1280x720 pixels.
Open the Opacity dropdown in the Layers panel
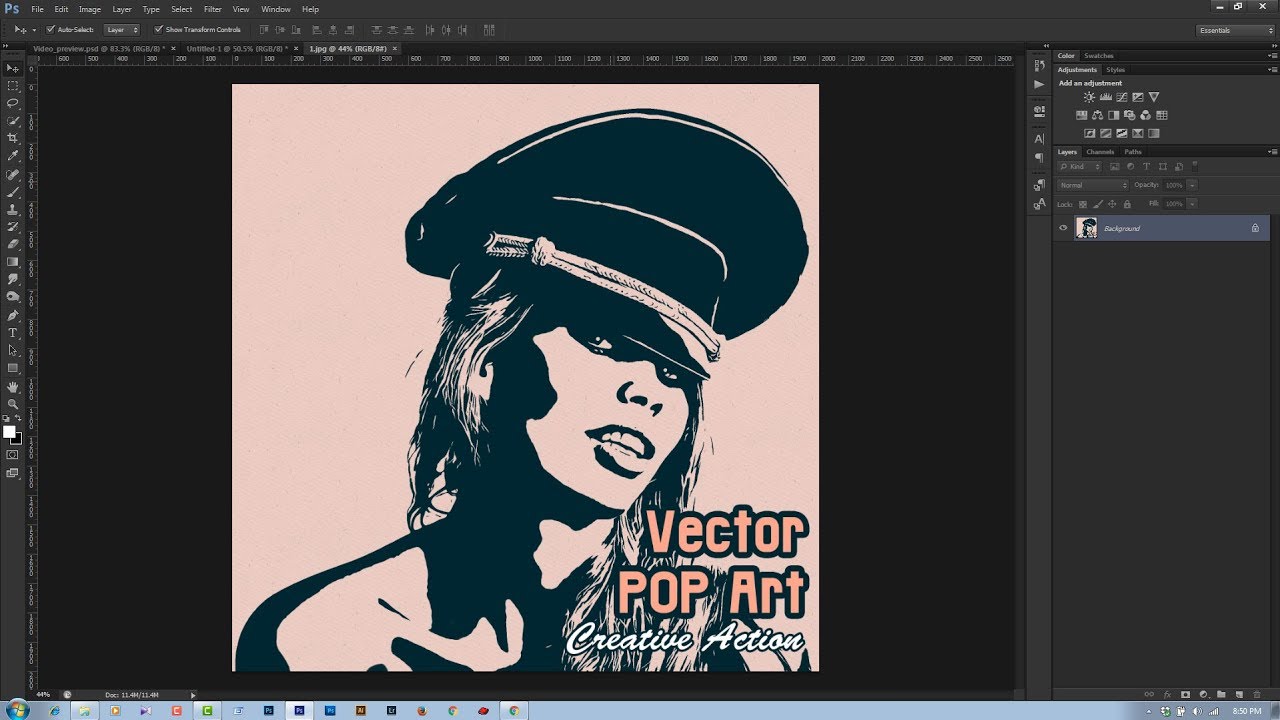1192,185
